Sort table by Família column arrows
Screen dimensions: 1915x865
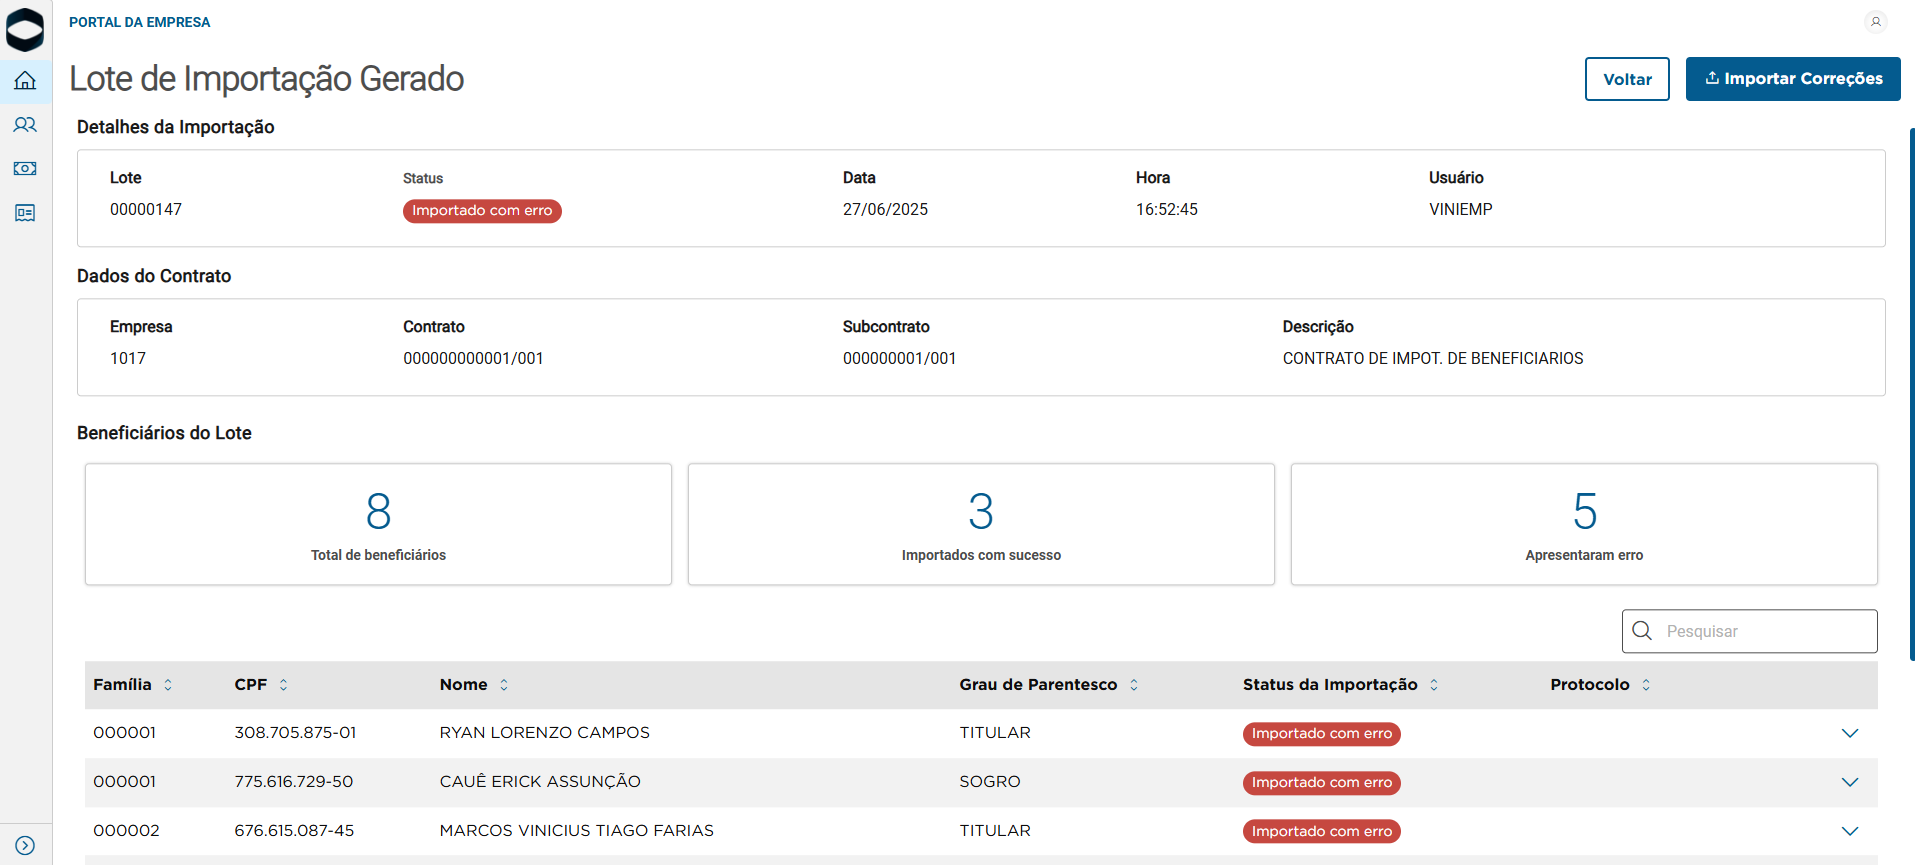(168, 685)
